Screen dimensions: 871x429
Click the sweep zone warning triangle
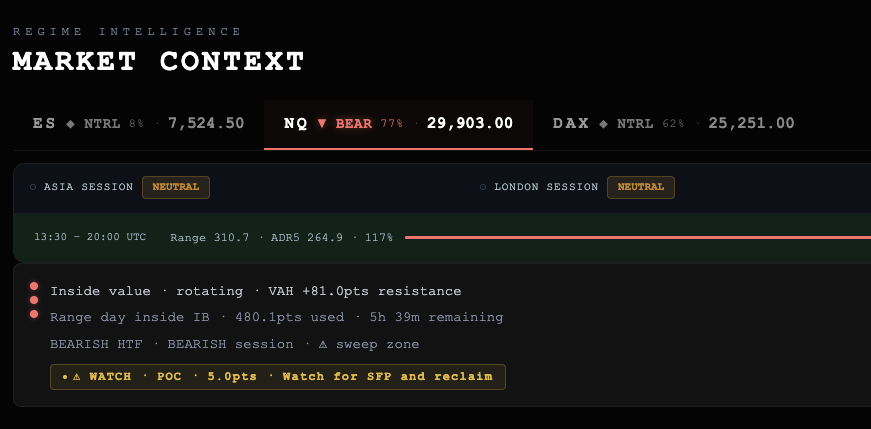pyautogui.click(x=323, y=345)
